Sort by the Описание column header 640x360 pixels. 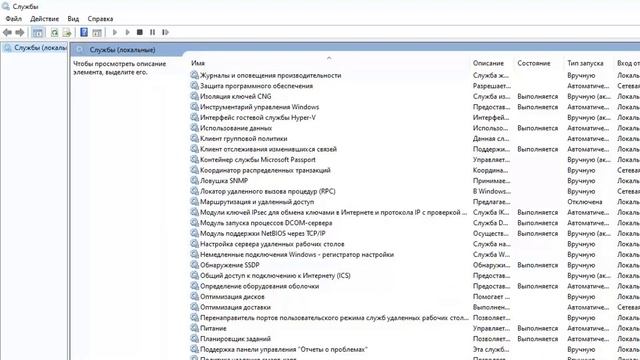(488, 63)
